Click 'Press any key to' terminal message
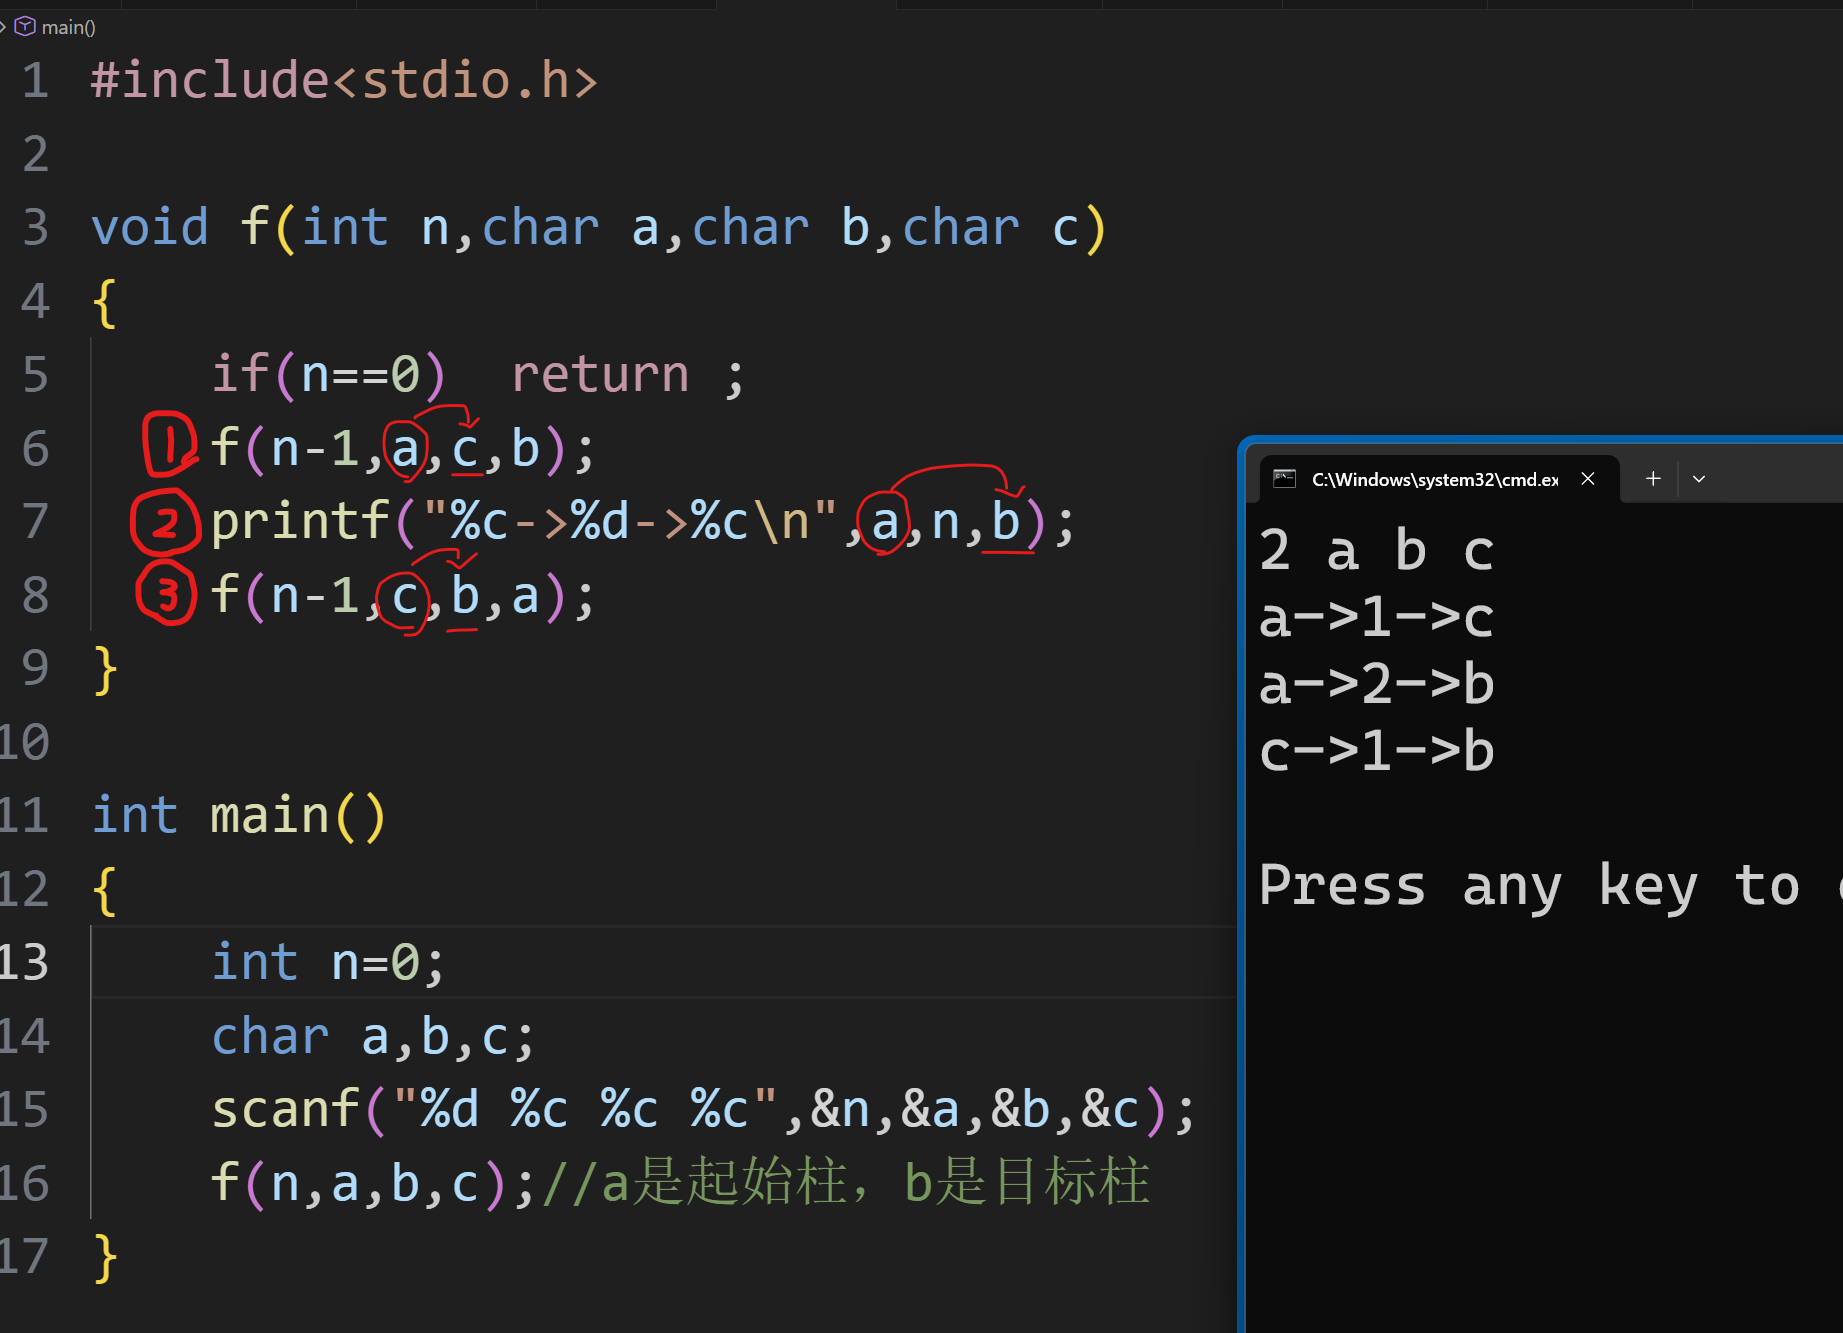The width and height of the screenshot is (1843, 1333). pyautogui.click(x=1530, y=887)
